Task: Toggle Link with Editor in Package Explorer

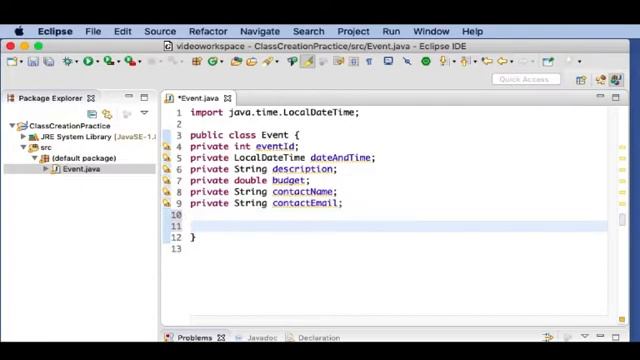Action: tap(107, 114)
